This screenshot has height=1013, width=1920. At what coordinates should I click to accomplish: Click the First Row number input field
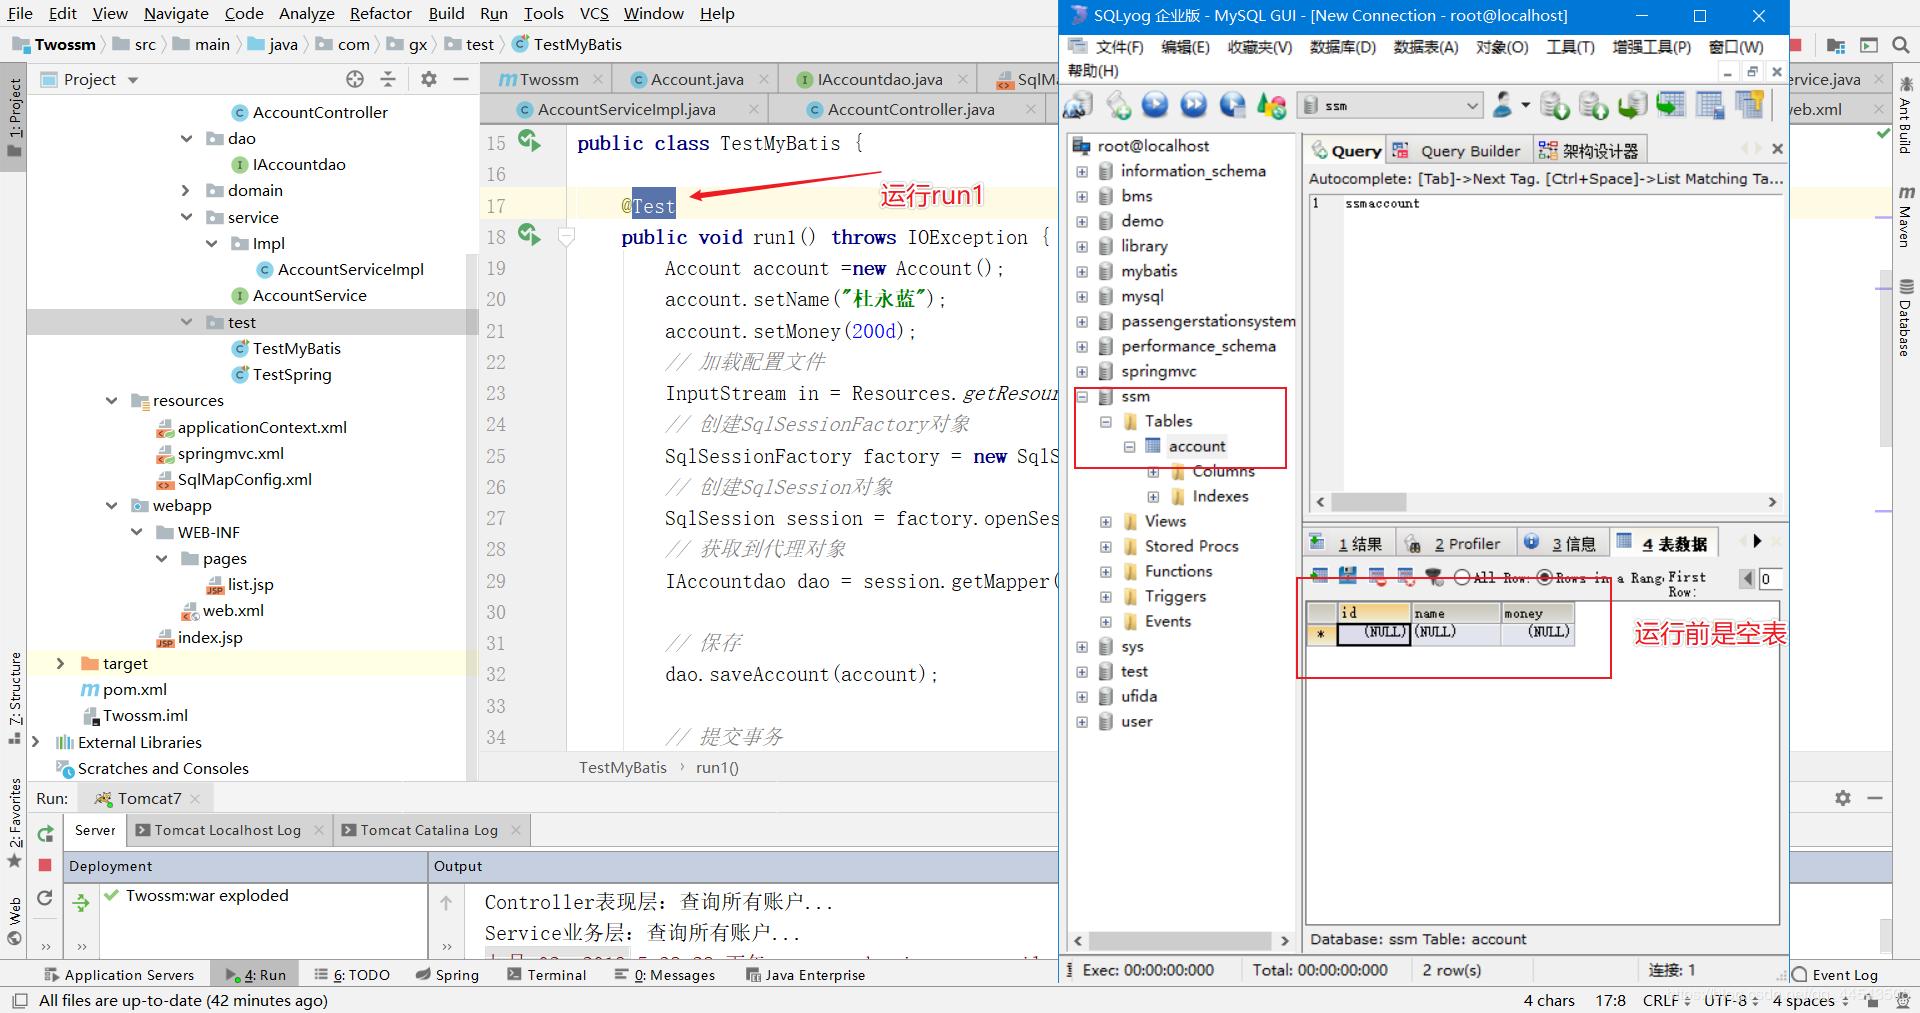(1771, 578)
